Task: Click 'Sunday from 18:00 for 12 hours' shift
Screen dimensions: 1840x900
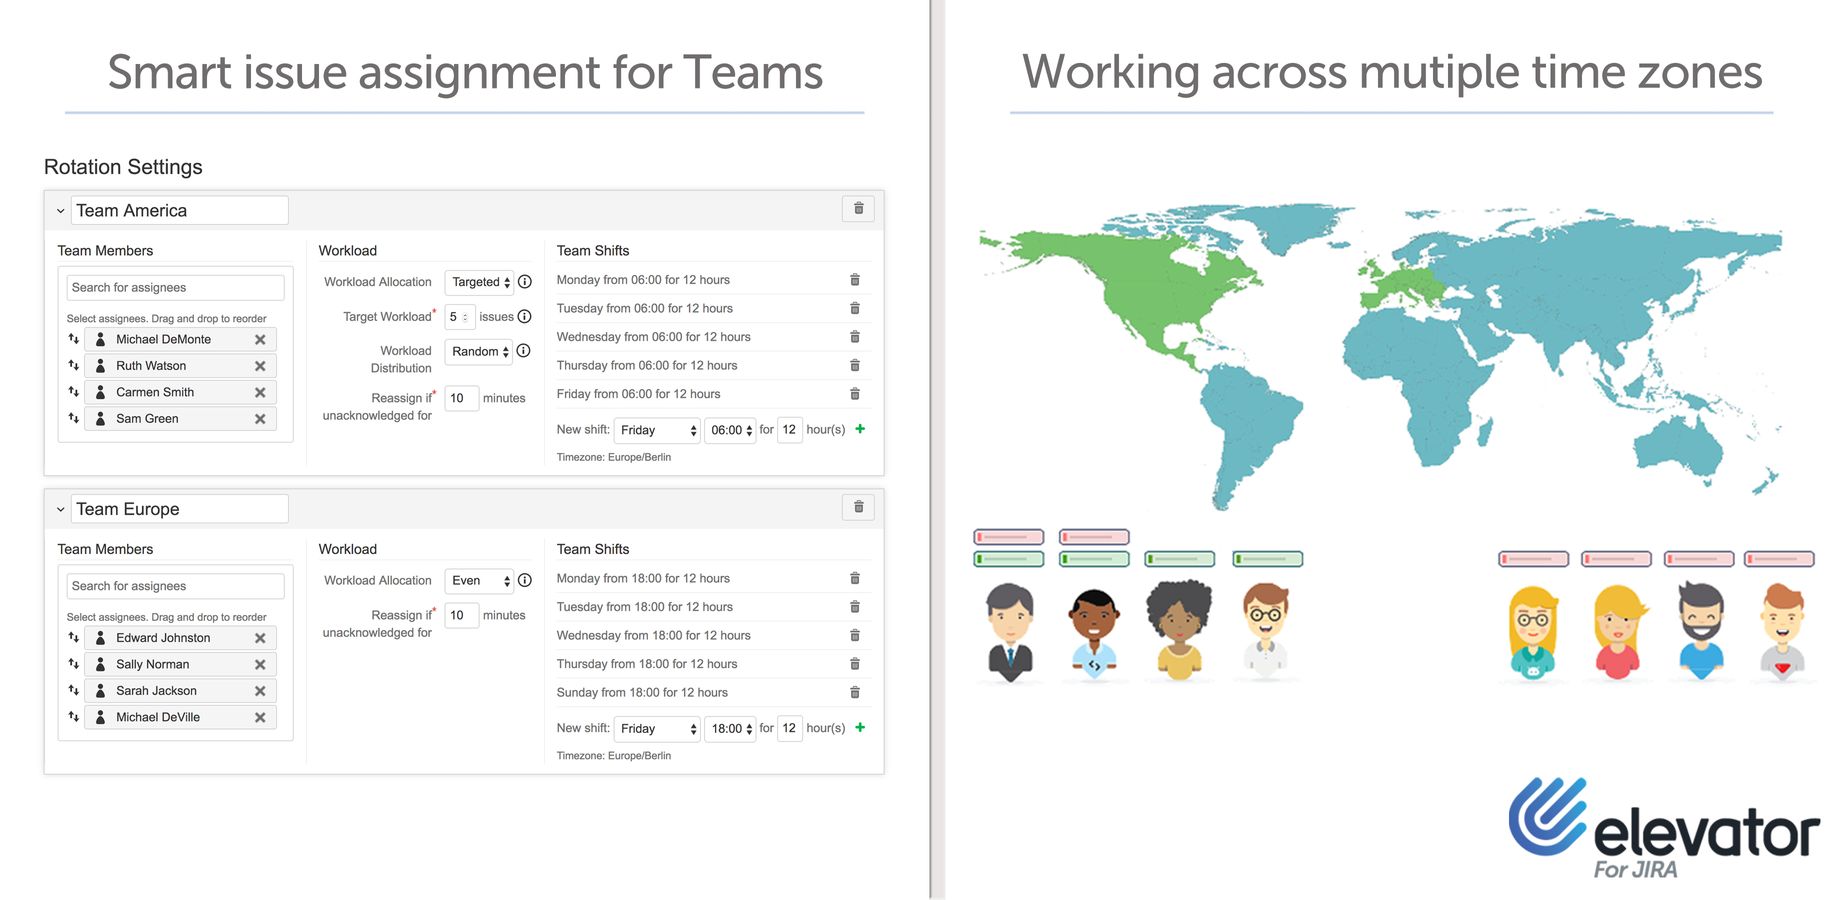Action: [642, 692]
